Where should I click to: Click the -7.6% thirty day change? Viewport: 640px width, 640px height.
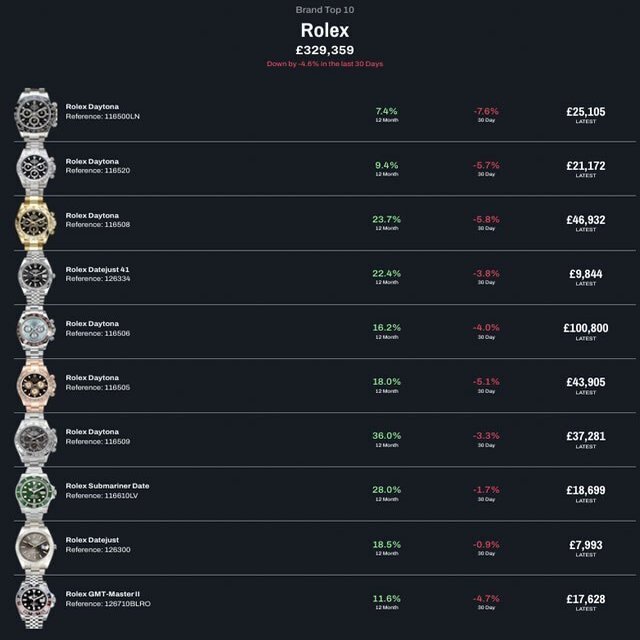pyautogui.click(x=486, y=111)
